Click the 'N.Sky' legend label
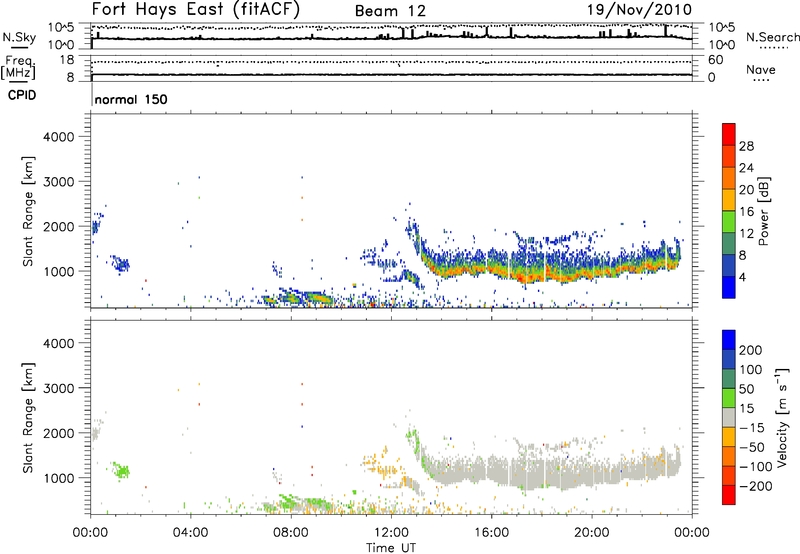 [x=19, y=37]
